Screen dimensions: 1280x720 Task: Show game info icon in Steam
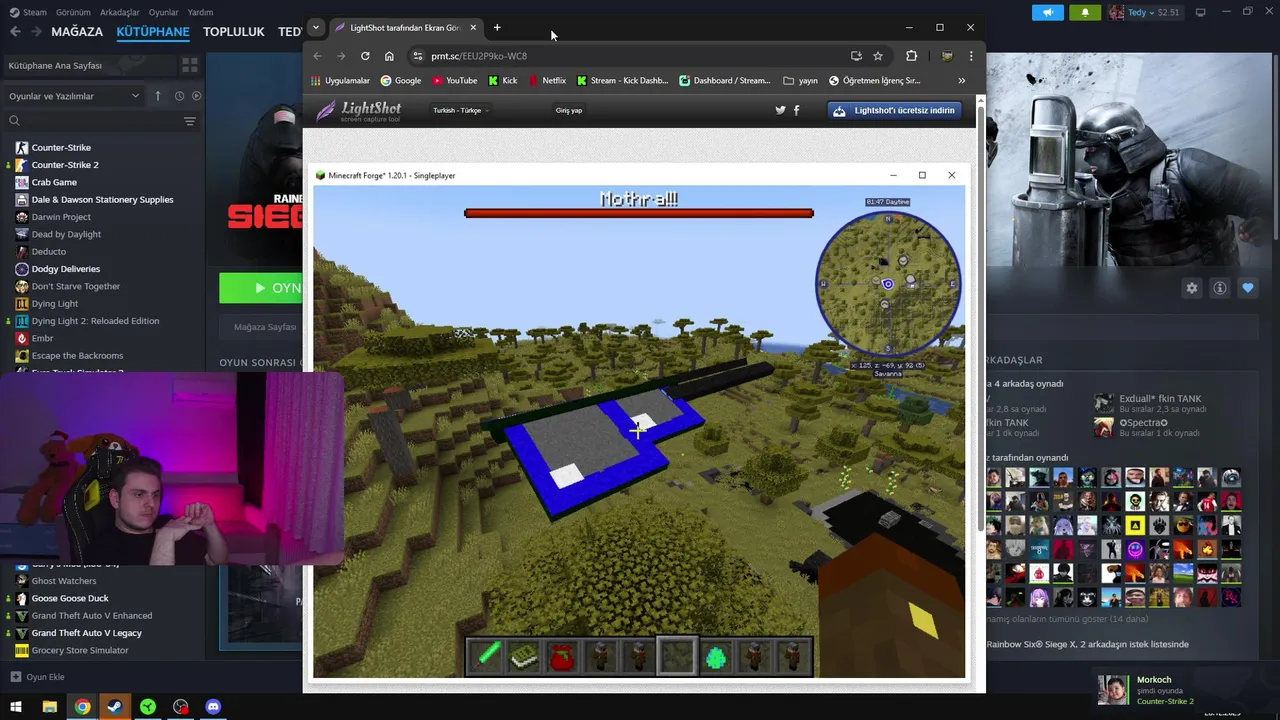(x=1219, y=288)
